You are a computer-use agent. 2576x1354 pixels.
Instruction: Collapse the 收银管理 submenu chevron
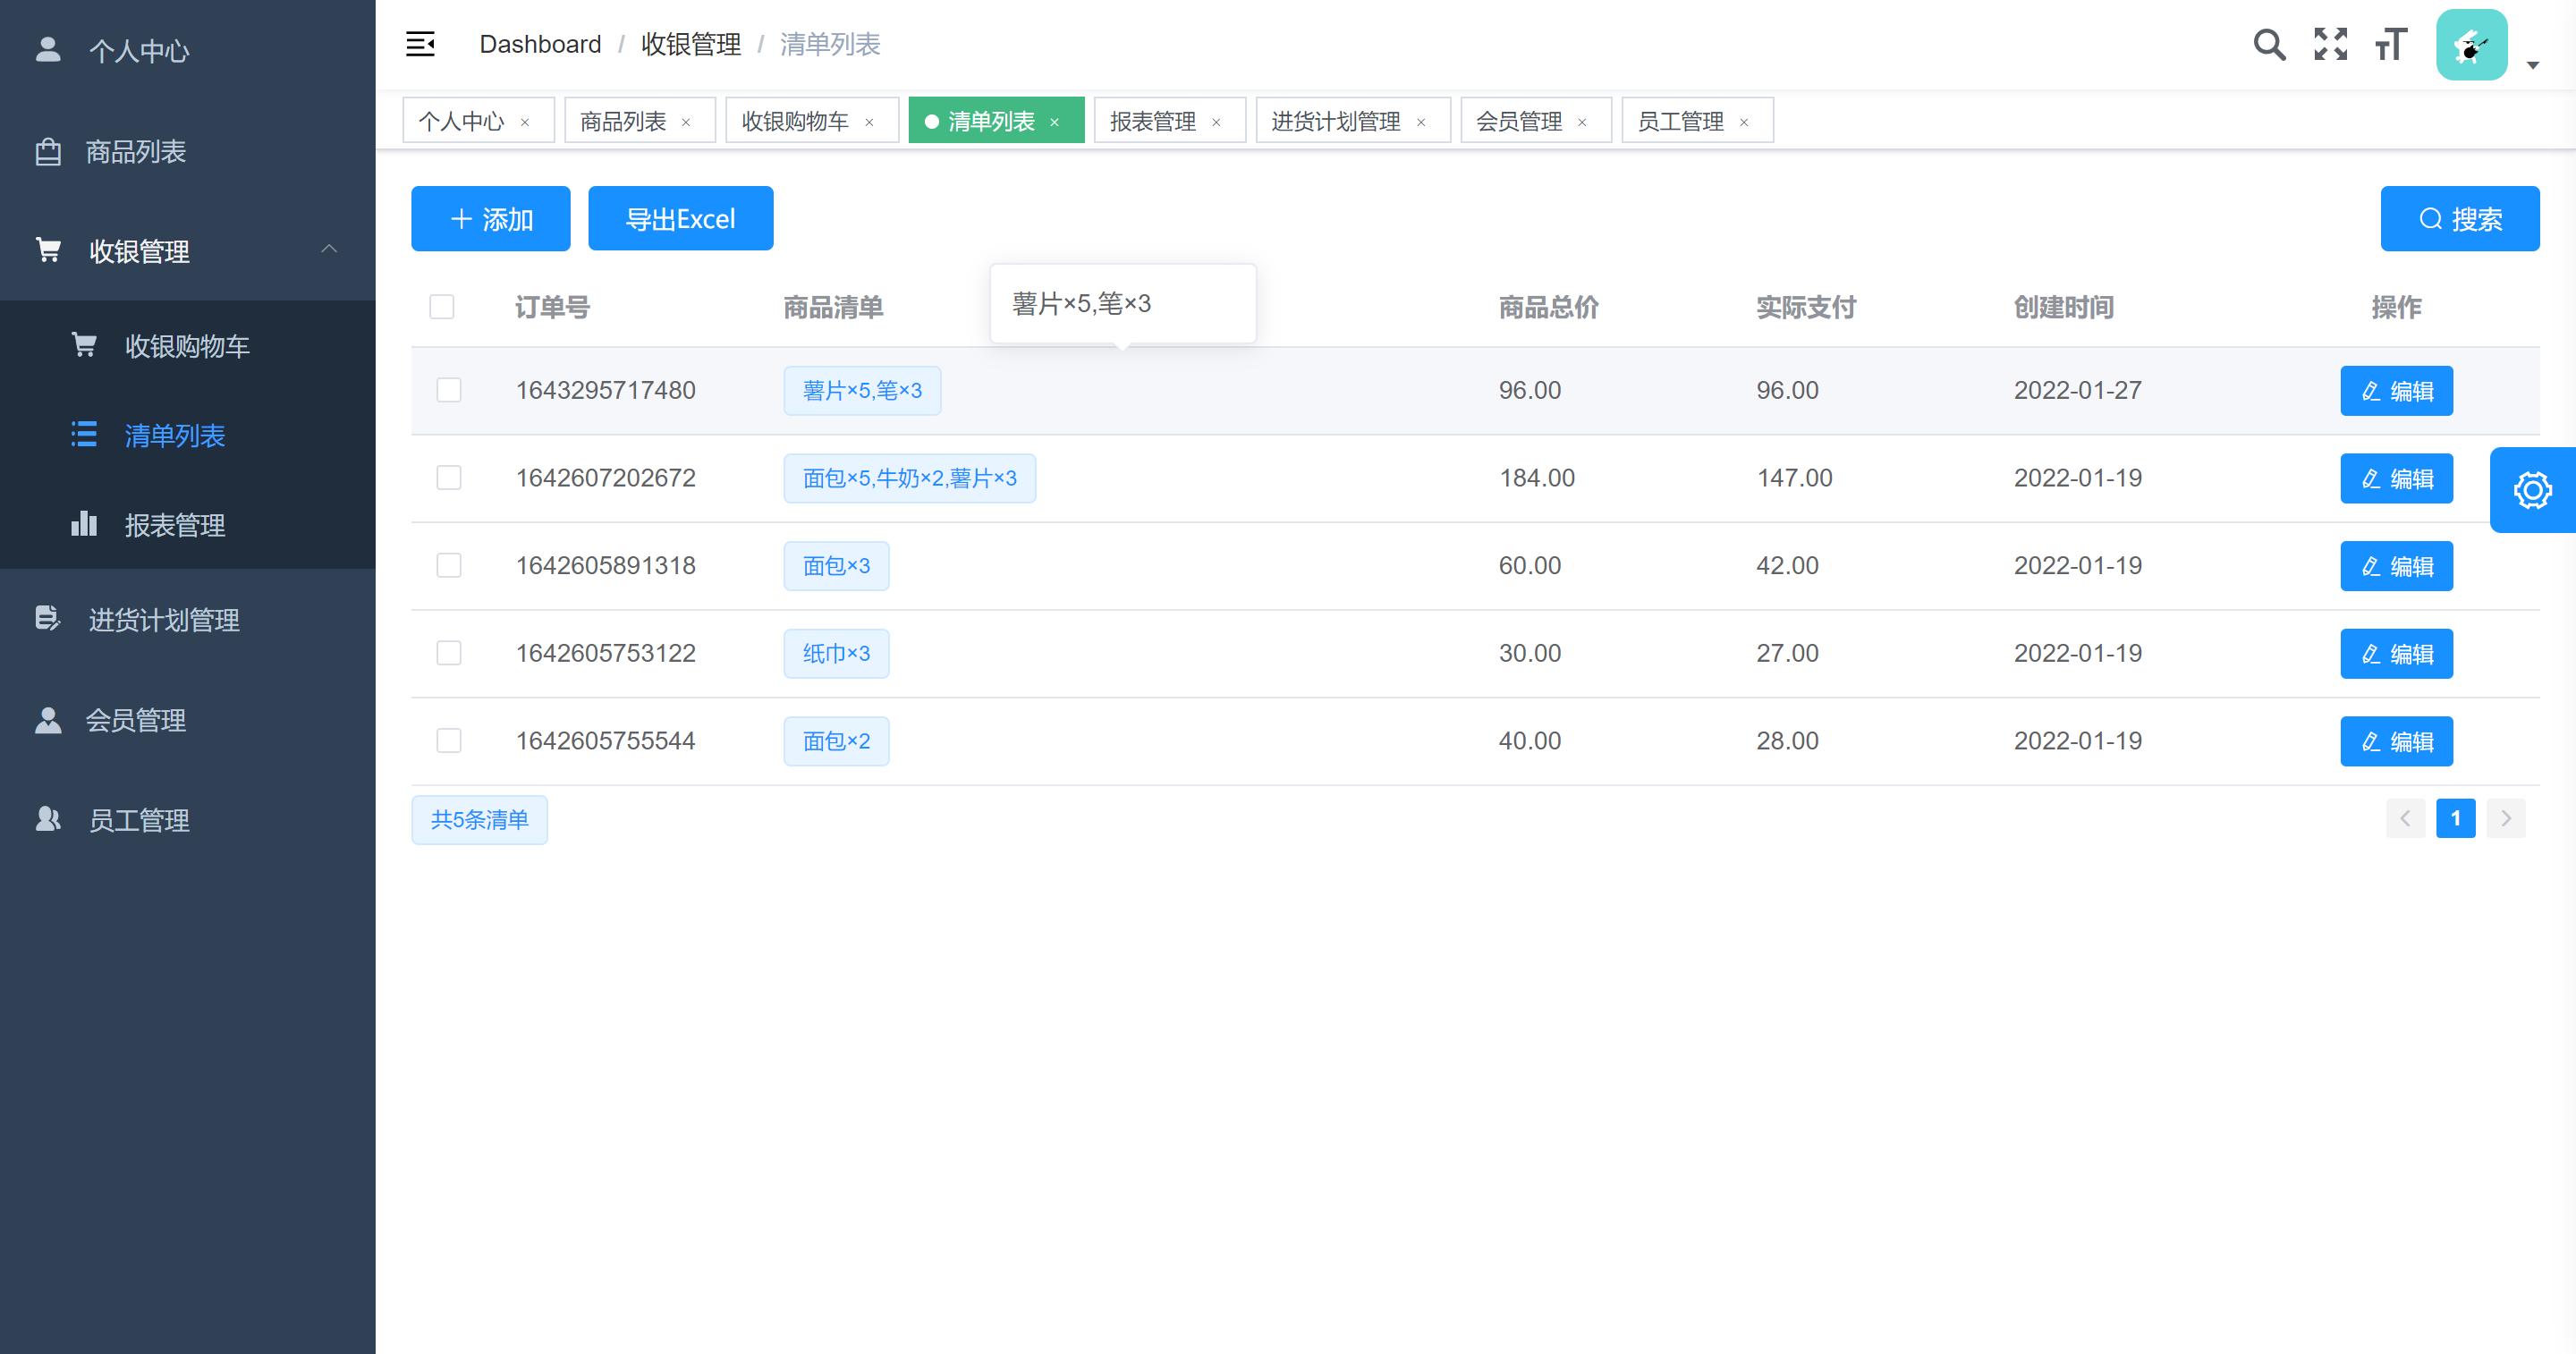[330, 249]
